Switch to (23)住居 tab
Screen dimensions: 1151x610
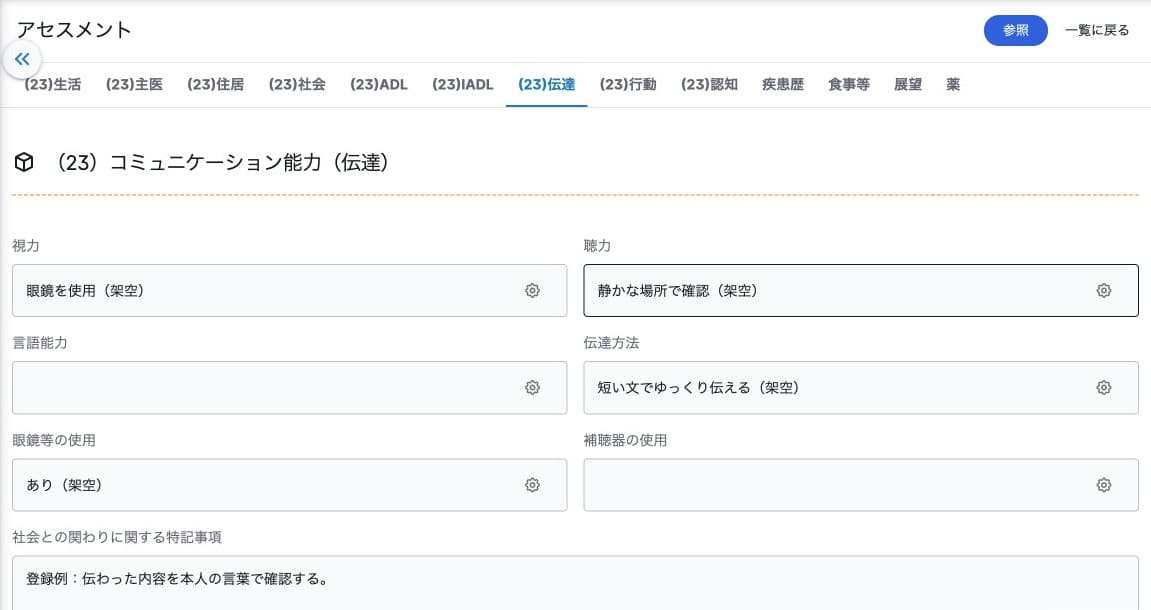216,84
